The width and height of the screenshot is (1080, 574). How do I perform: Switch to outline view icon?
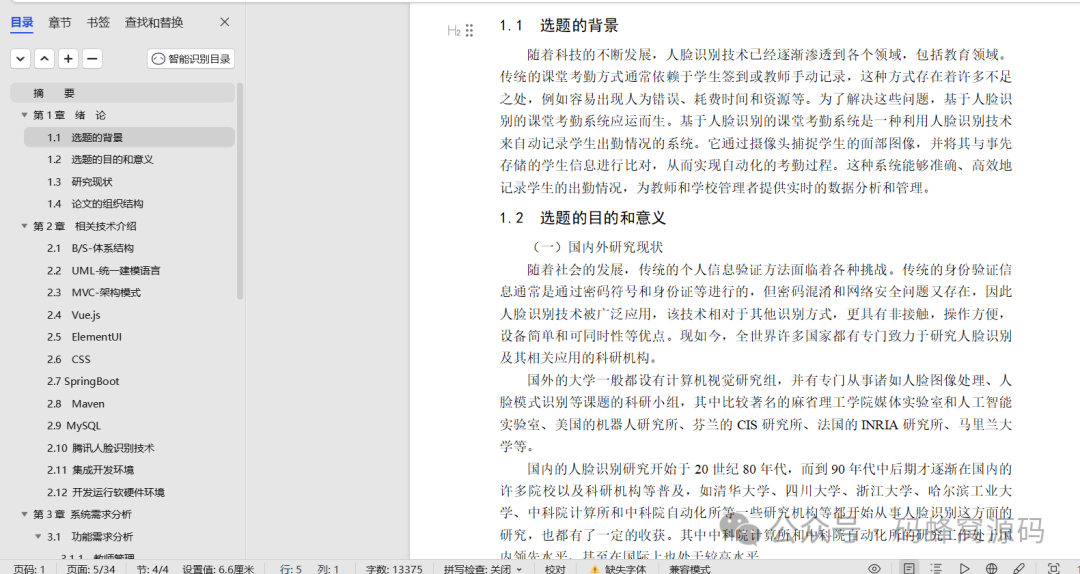pos(936,568)
